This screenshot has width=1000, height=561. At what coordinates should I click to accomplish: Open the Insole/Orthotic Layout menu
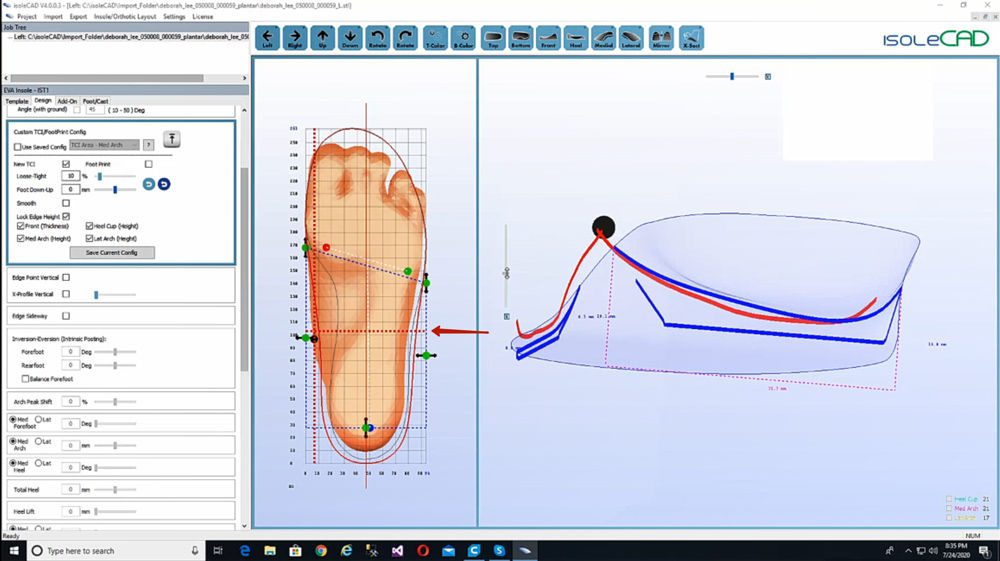pyautogui.click(x=125, y=17)
